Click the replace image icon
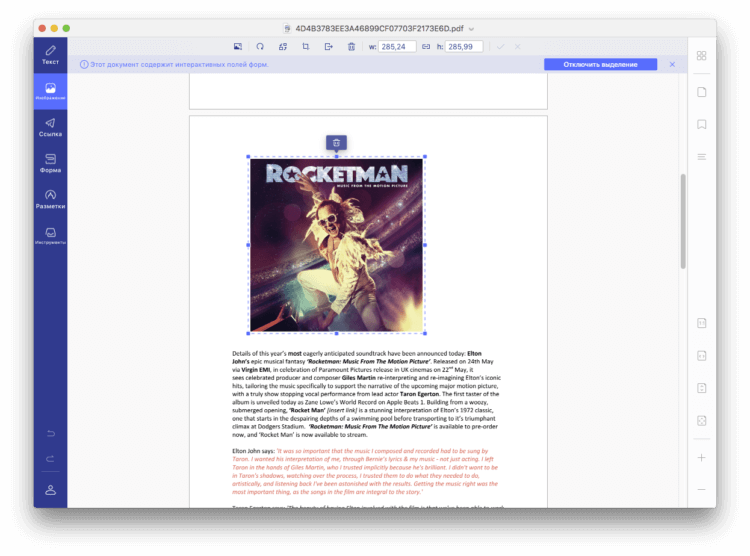This screenshot has width=750, height=556. [x=283, y=46]
